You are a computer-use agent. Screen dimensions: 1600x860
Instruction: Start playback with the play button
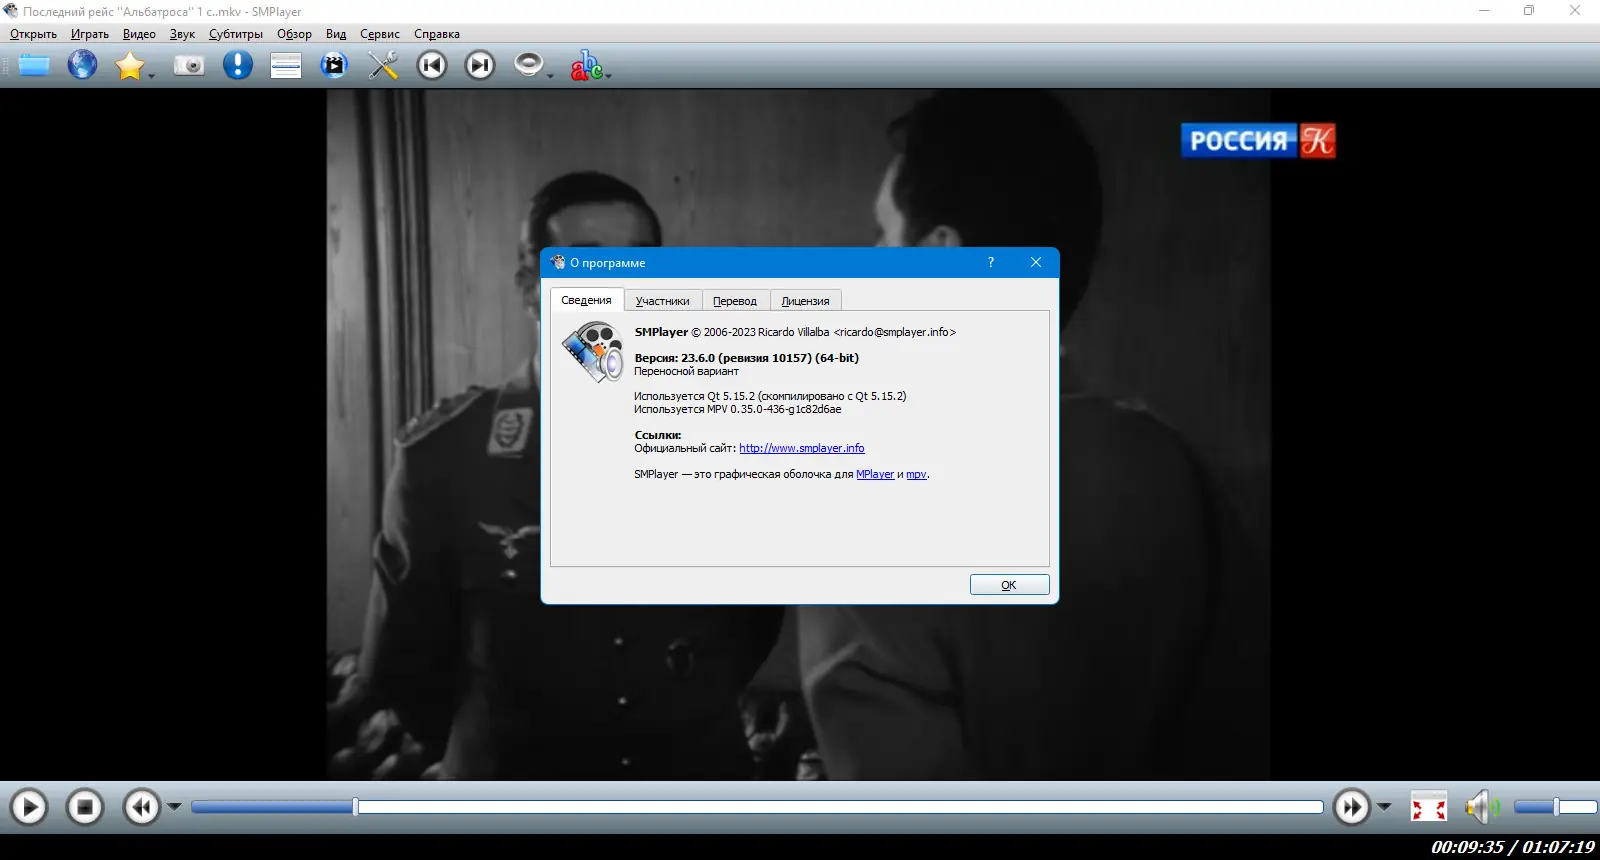29,807
